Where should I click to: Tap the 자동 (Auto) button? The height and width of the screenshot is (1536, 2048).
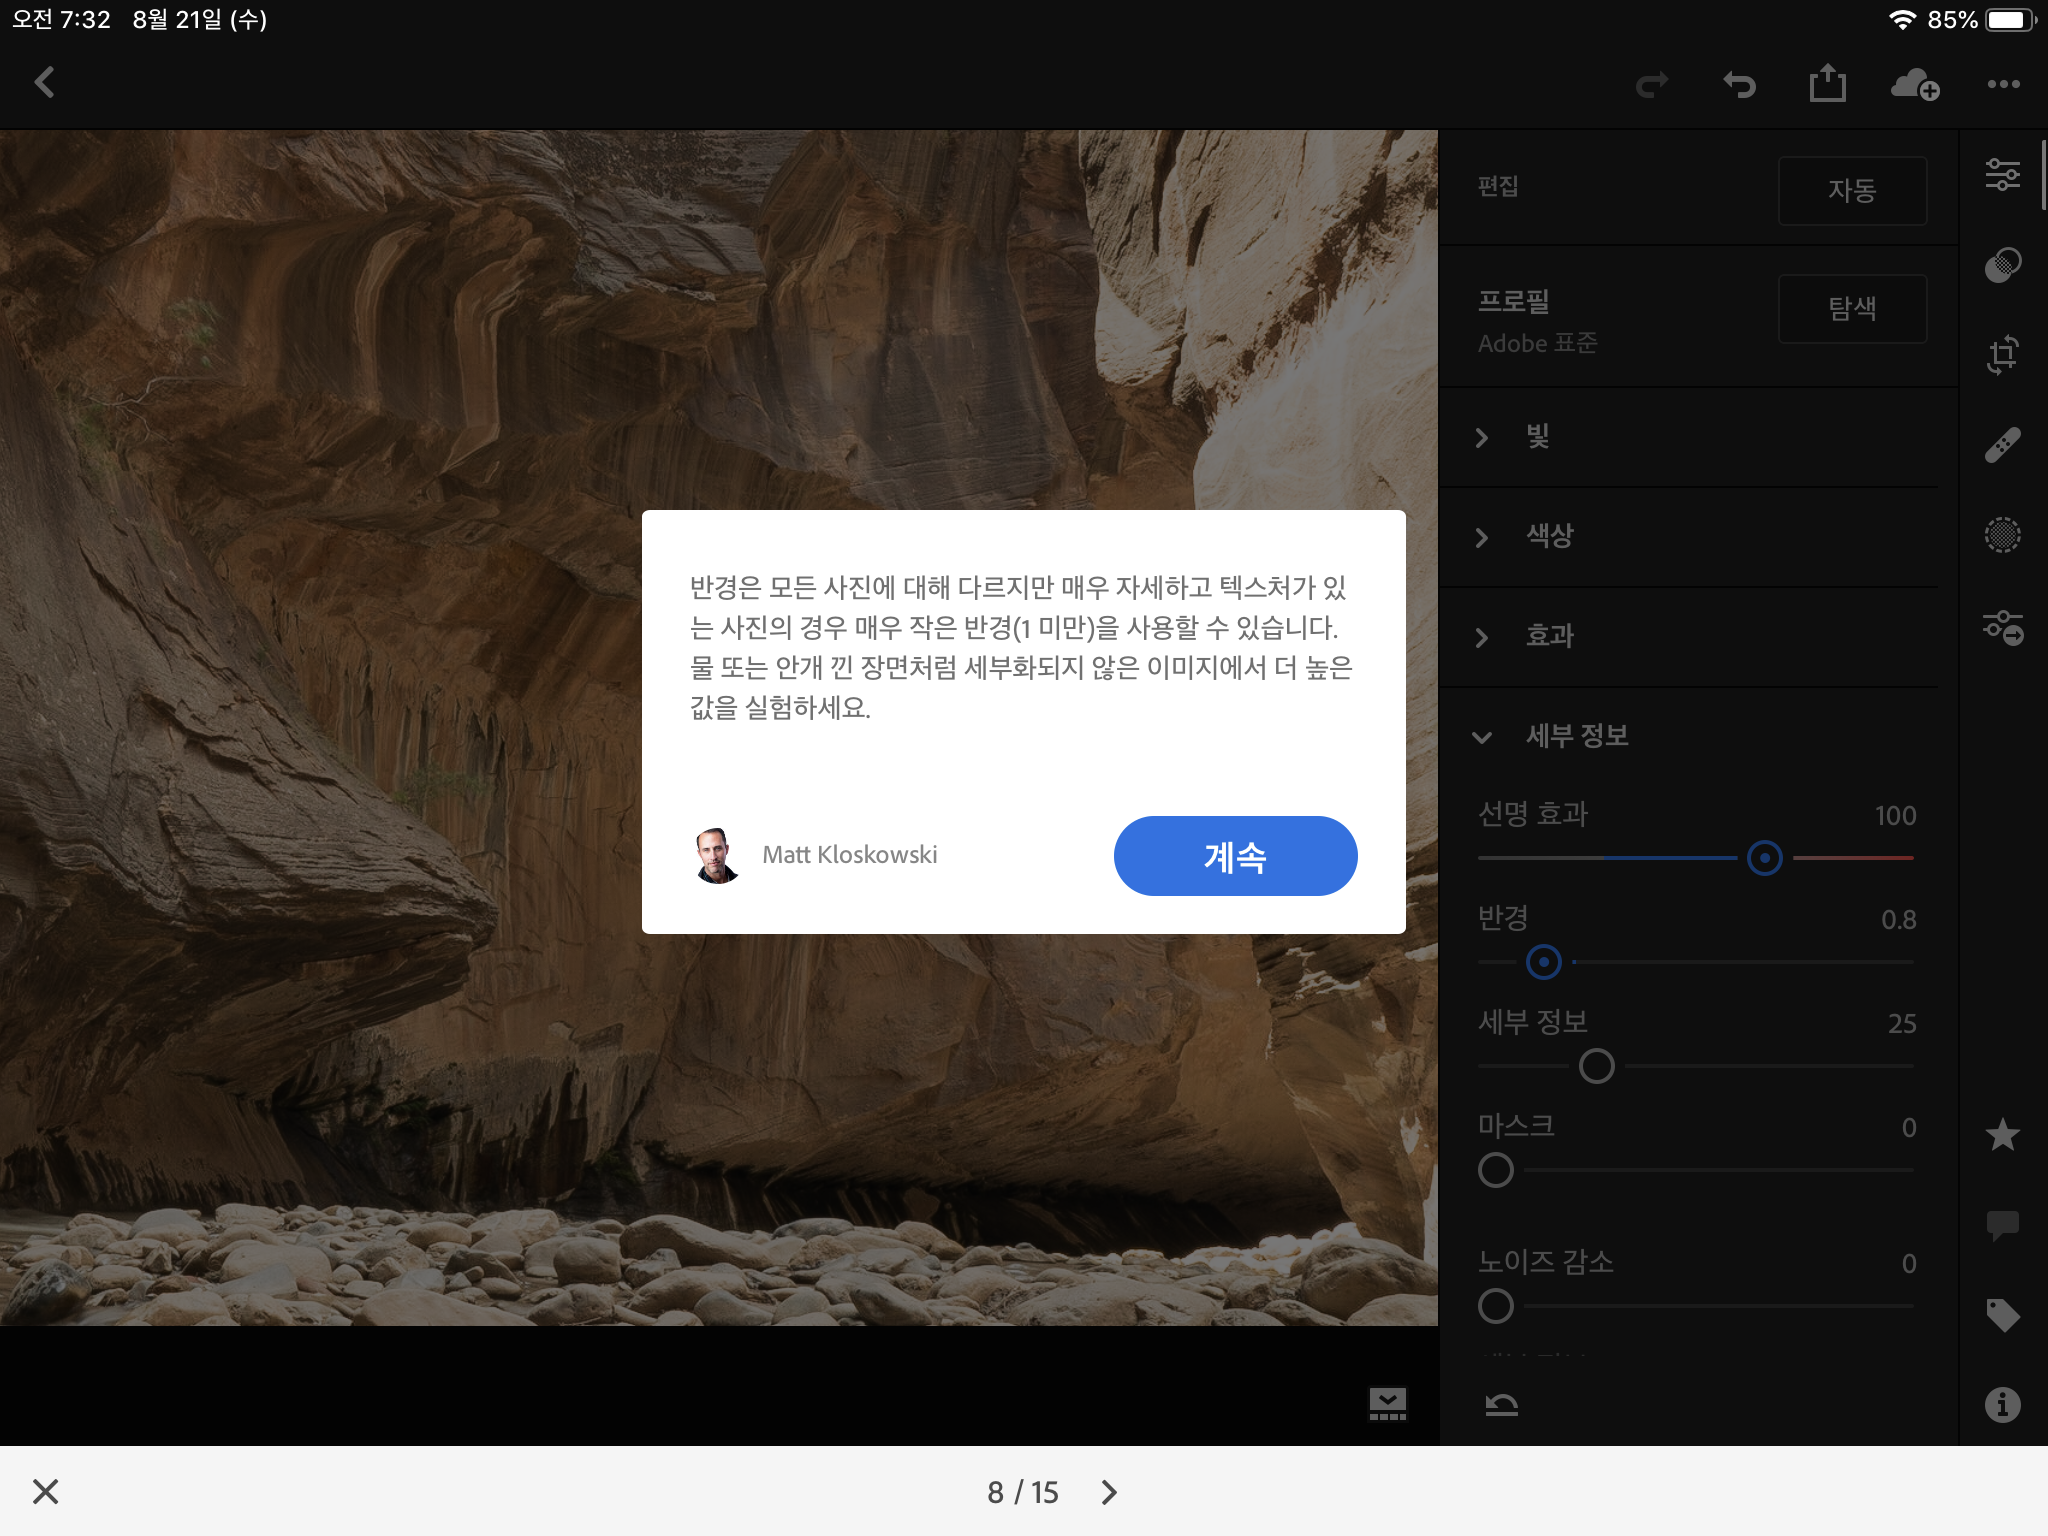point(1852,190)
